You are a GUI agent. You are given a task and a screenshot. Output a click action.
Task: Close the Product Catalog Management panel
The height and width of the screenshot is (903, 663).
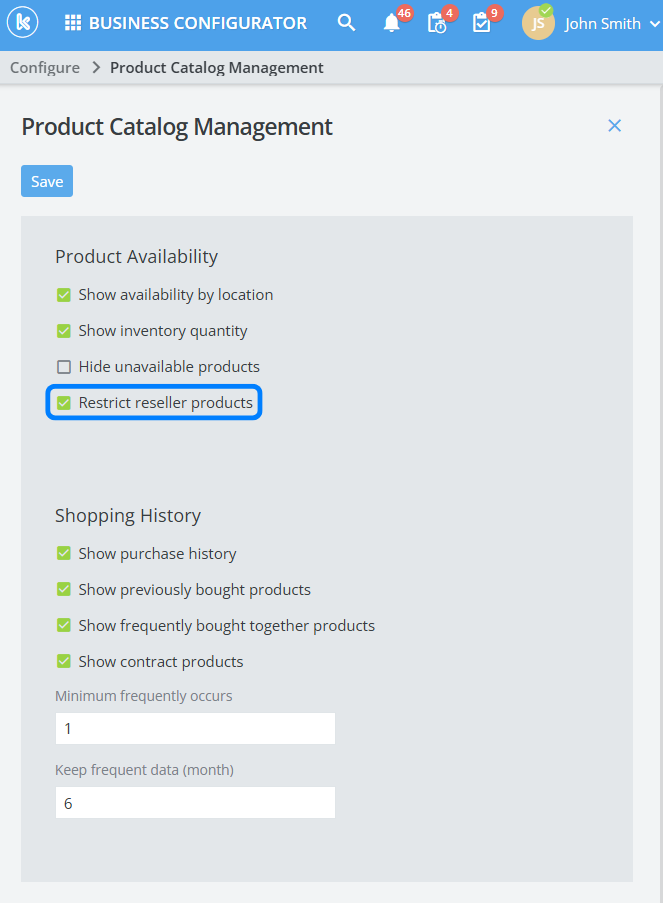tap(615, 125)
